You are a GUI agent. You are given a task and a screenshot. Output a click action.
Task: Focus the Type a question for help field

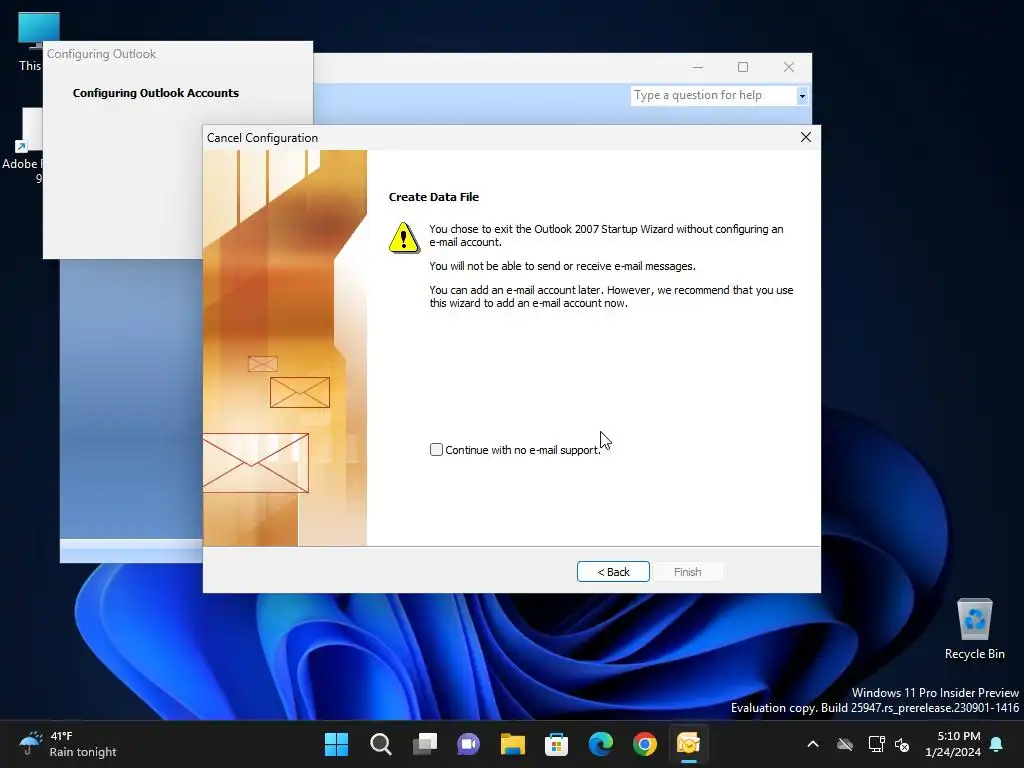[x=713, y=95]
